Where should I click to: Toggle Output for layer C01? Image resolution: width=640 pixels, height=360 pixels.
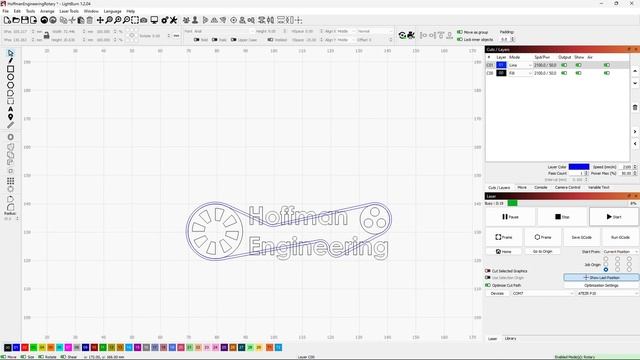(x=564, y=65)
